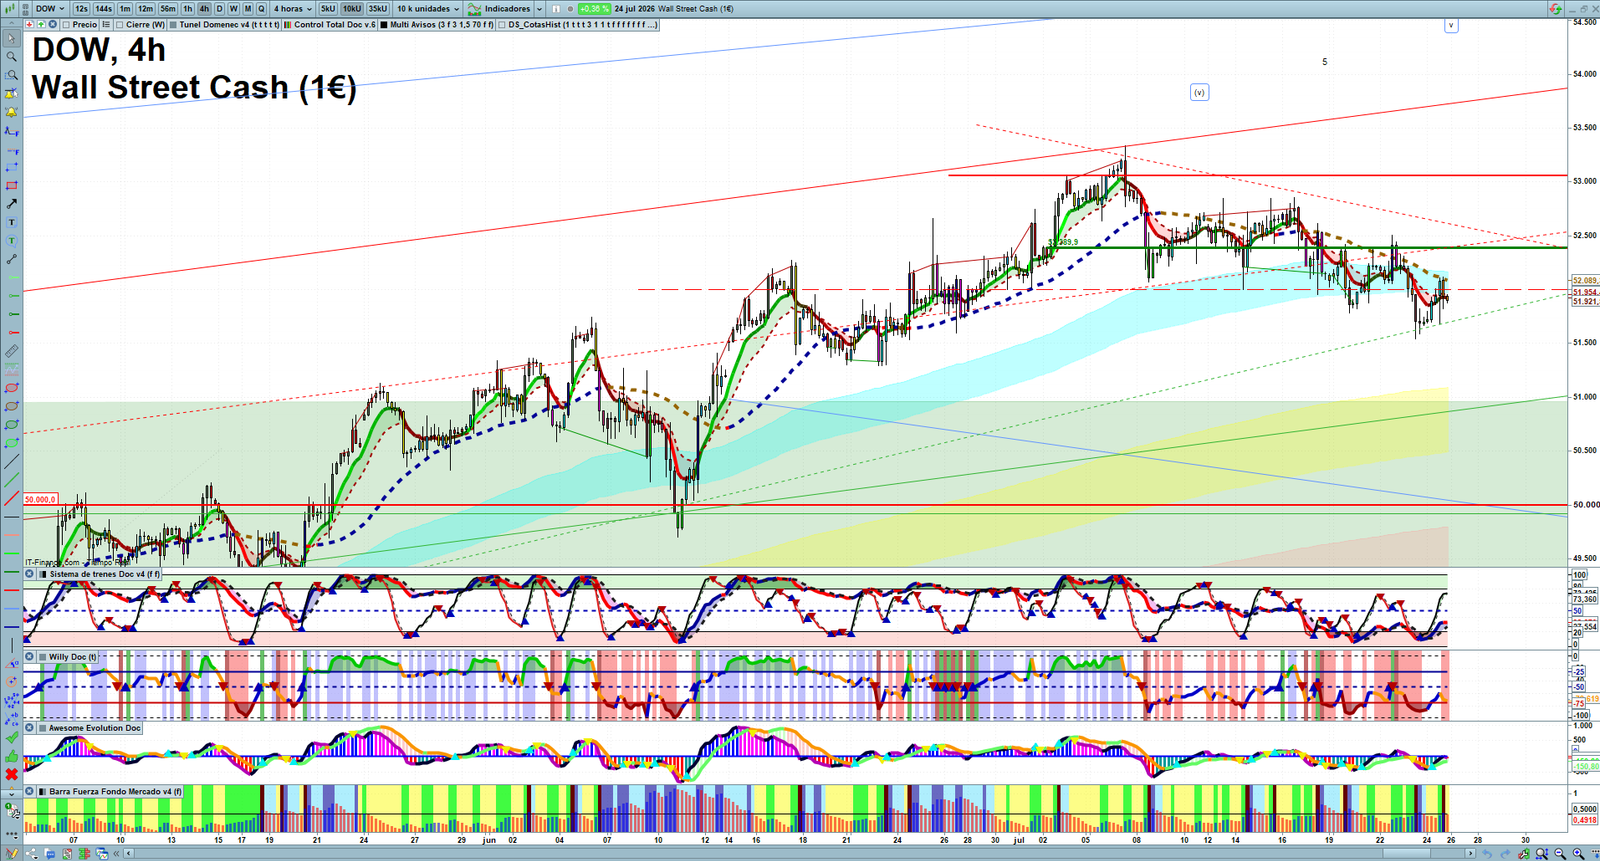The height and width of the screenshot is (861, 1600).
Task: Close the Willy Doc indicator panel
Action: pyautogui.click(x=29, y=657)
